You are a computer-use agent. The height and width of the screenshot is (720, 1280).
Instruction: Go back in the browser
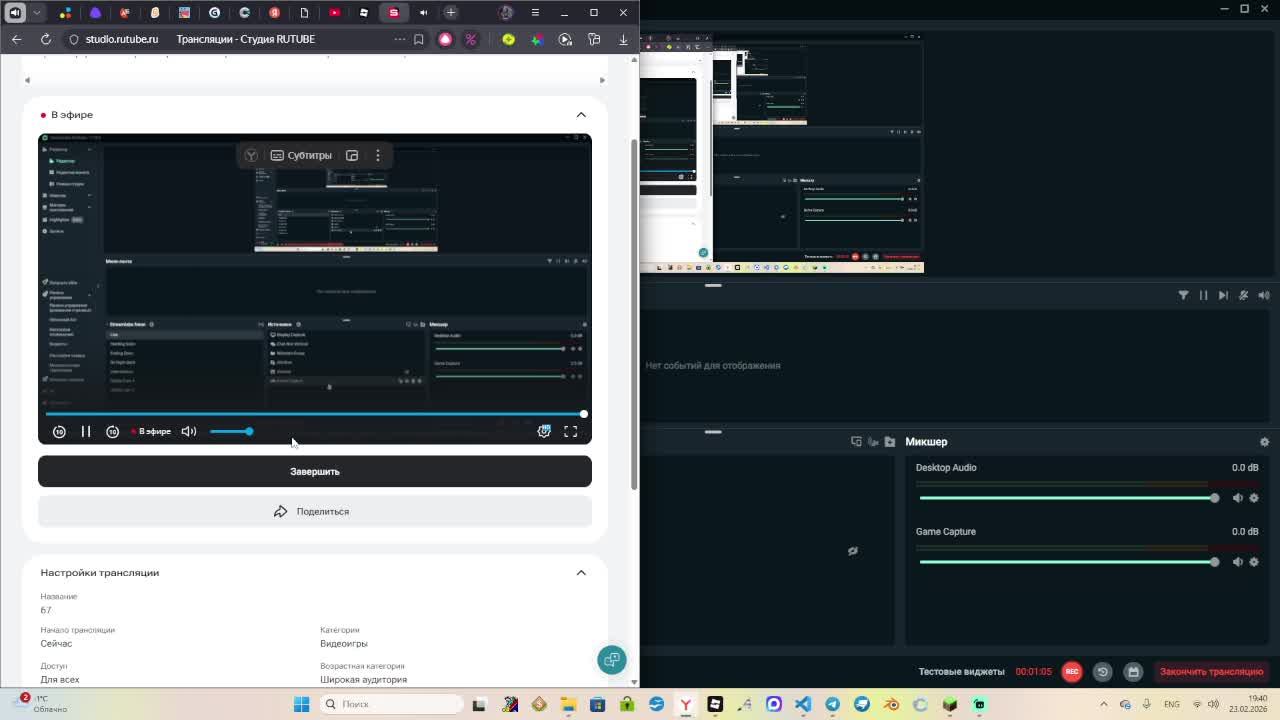click(17, 39)
